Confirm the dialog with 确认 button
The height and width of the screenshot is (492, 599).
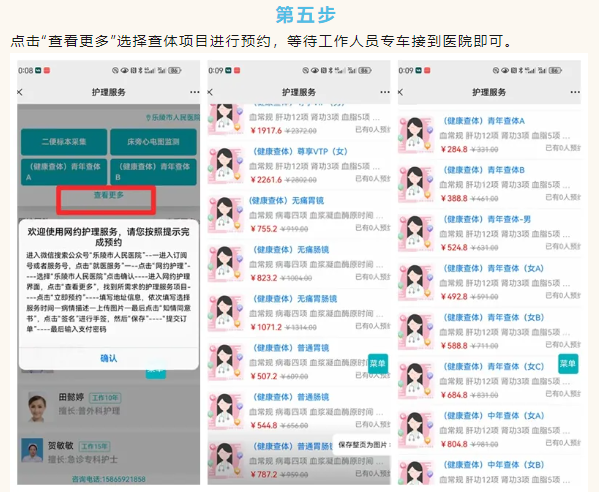tap(108, 358)
